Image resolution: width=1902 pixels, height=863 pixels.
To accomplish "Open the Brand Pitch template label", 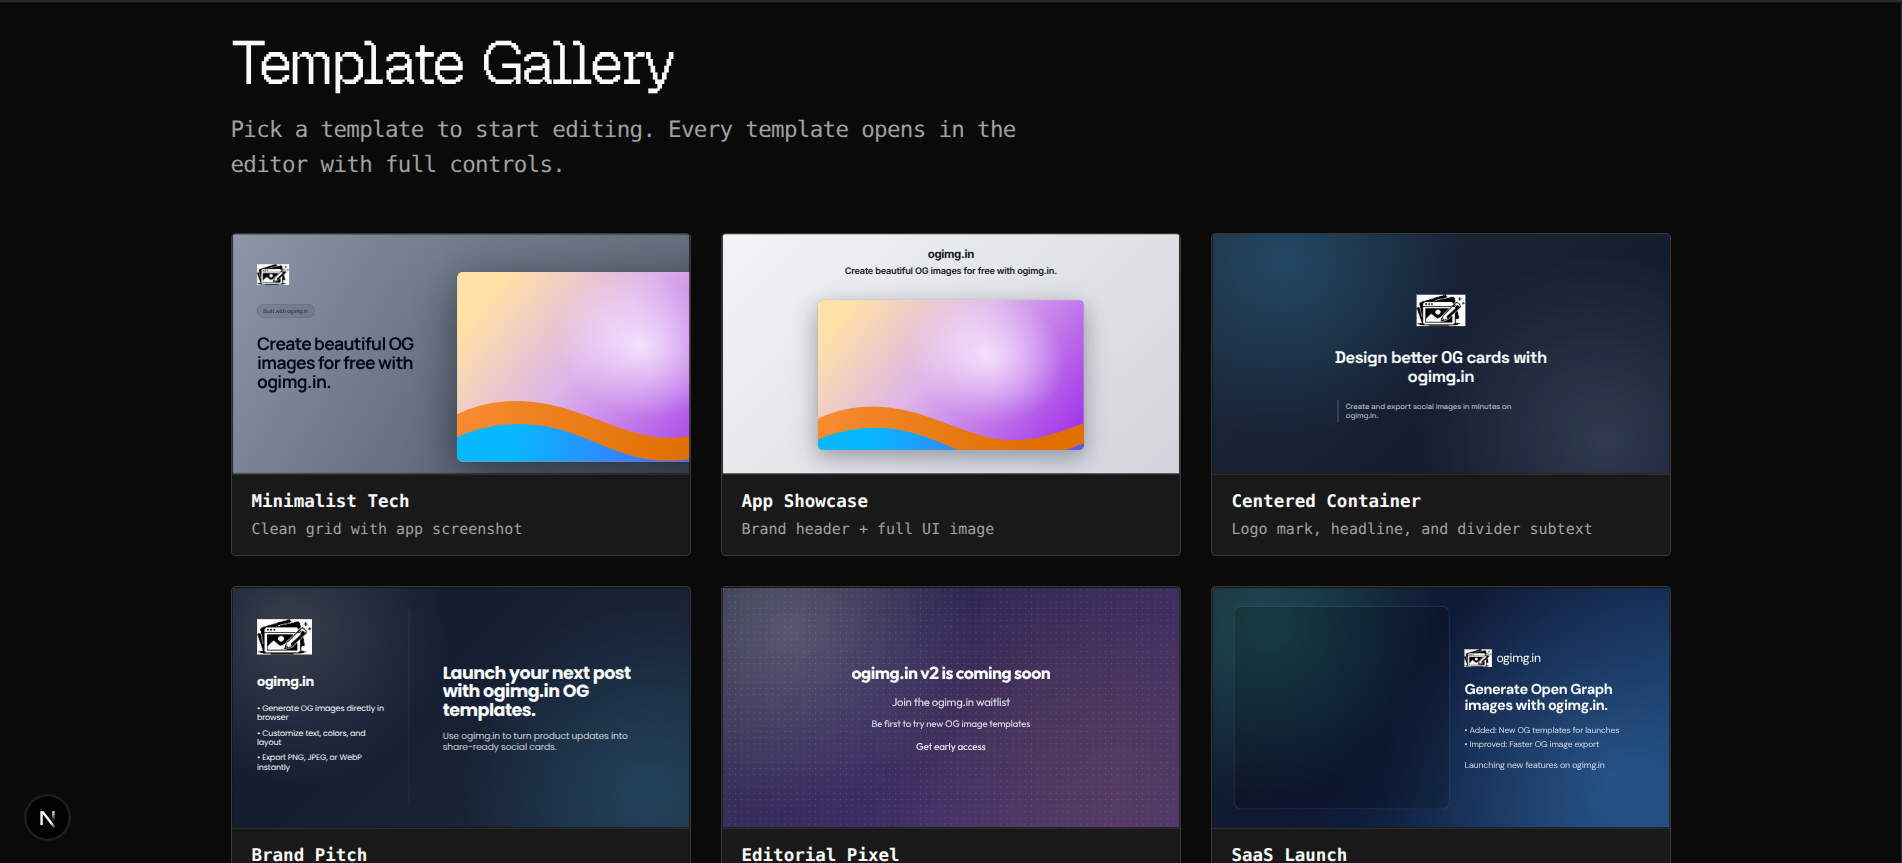I will tap(309, 853).
